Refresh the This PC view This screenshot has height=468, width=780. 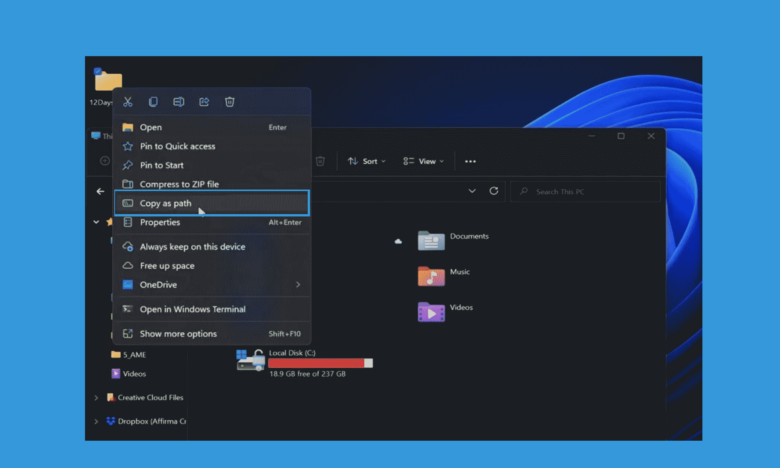(x=493, y=191)
